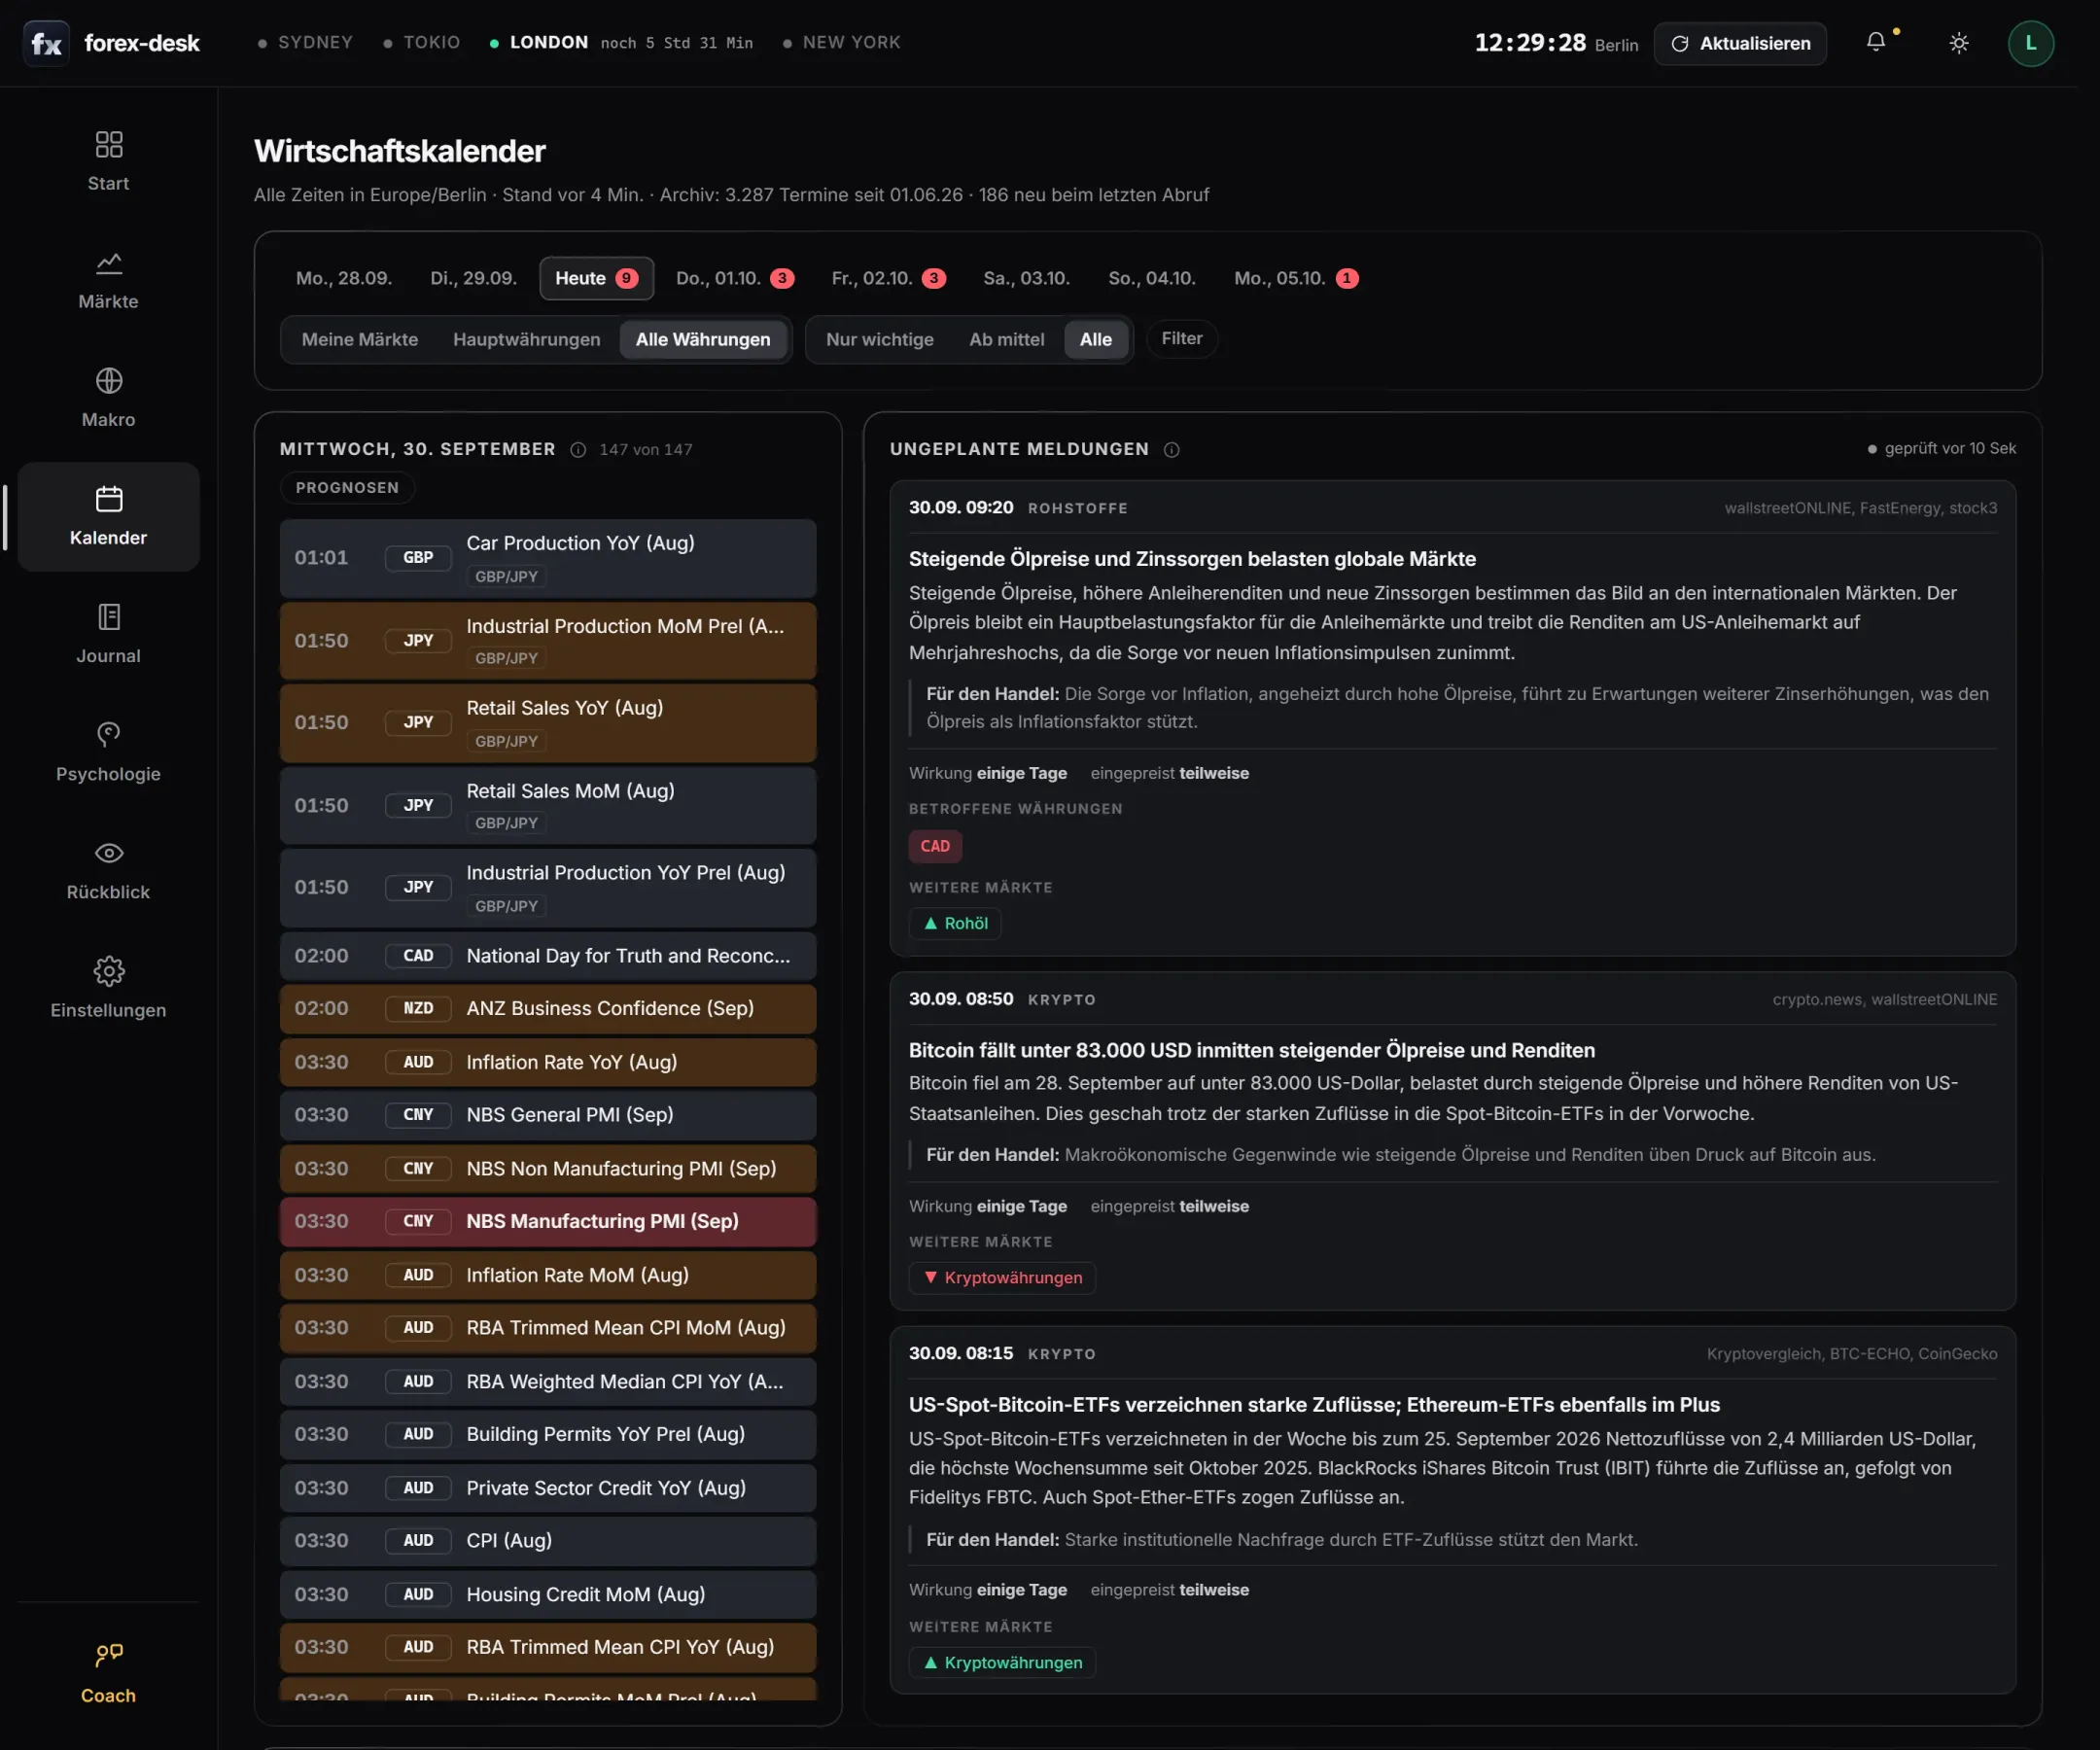This screenshot has width=2100, height=1750.
Task: Switch to Mo., 05.10. day tab
Action: click(1296, 278)
